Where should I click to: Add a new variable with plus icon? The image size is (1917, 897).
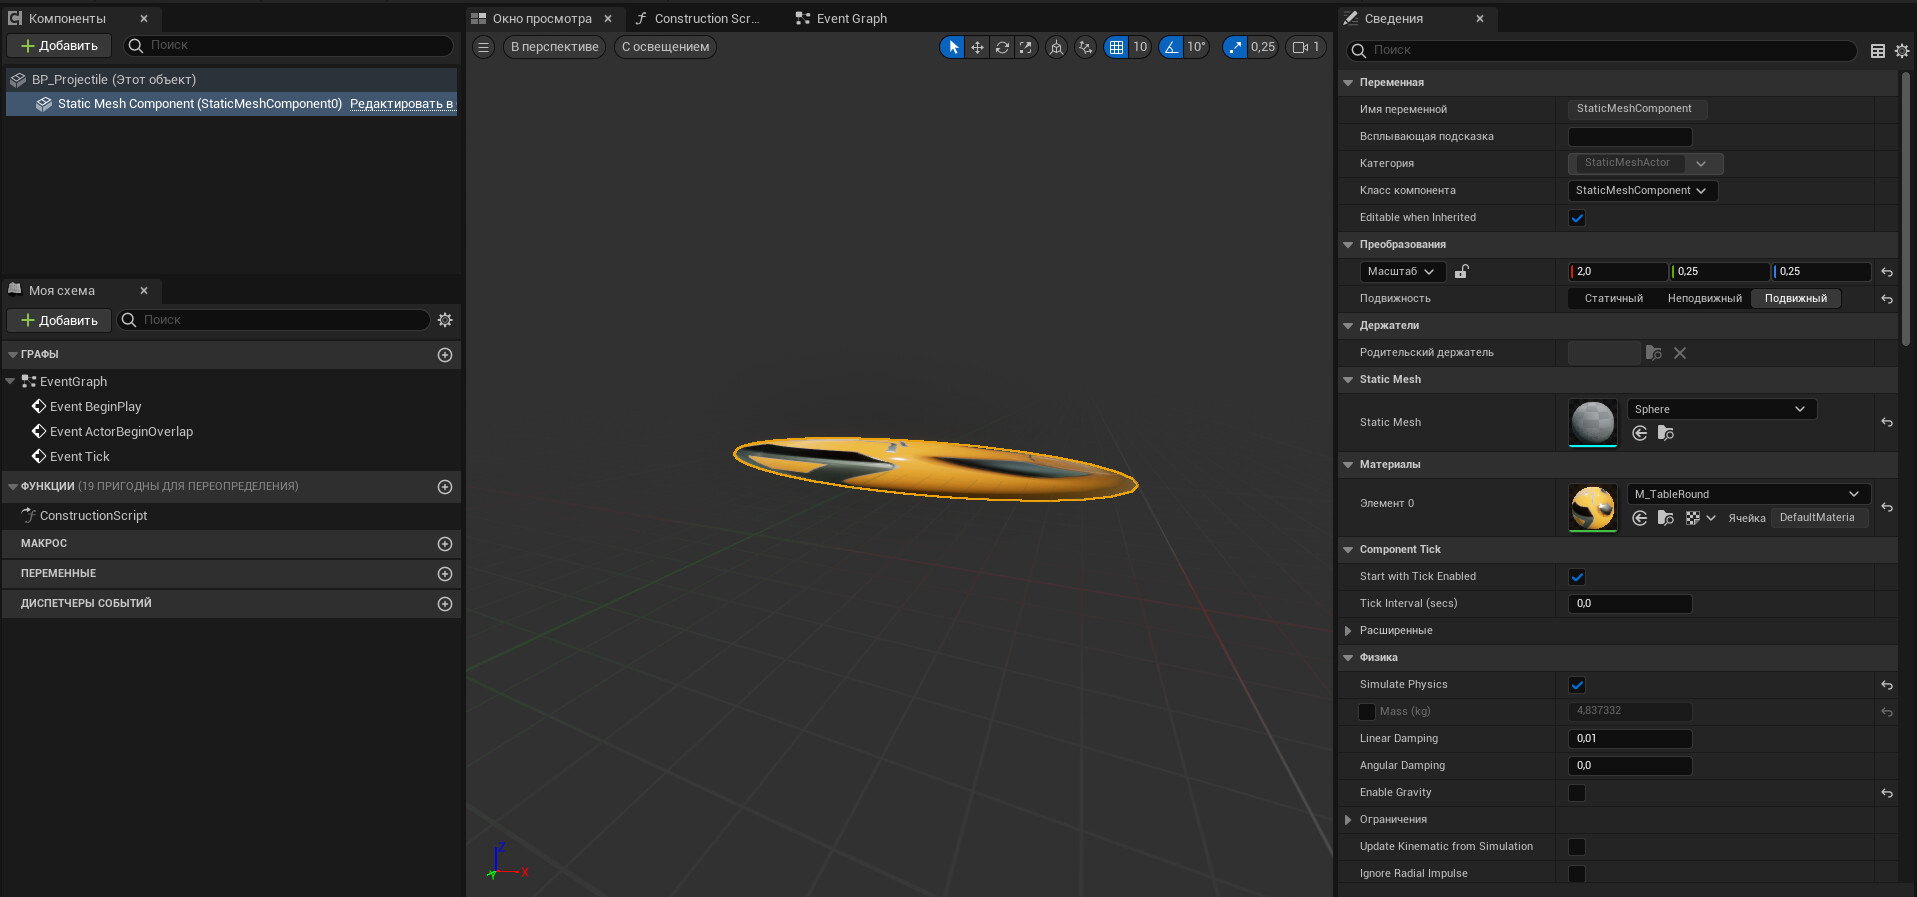tap(445, 574)
